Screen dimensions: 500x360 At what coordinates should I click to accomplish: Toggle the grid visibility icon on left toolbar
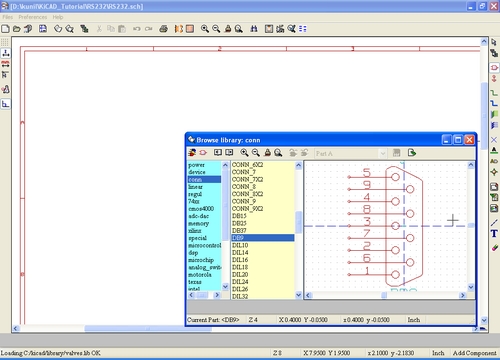[x=5, y=42]
